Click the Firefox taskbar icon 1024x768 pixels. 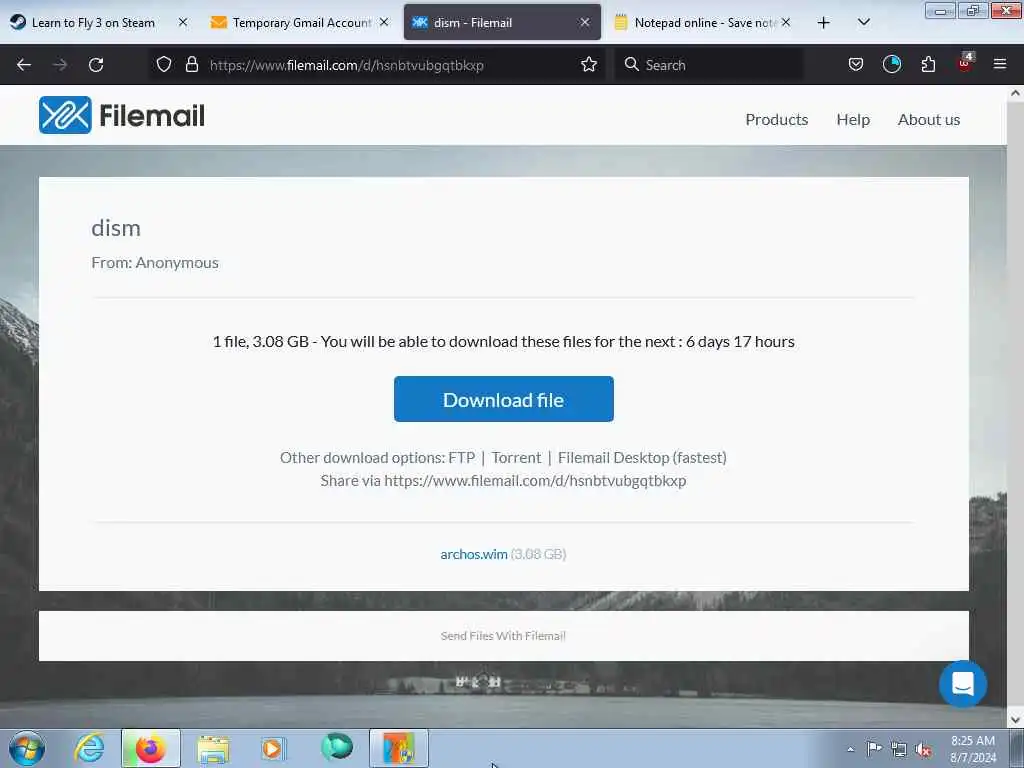point(150,748)
